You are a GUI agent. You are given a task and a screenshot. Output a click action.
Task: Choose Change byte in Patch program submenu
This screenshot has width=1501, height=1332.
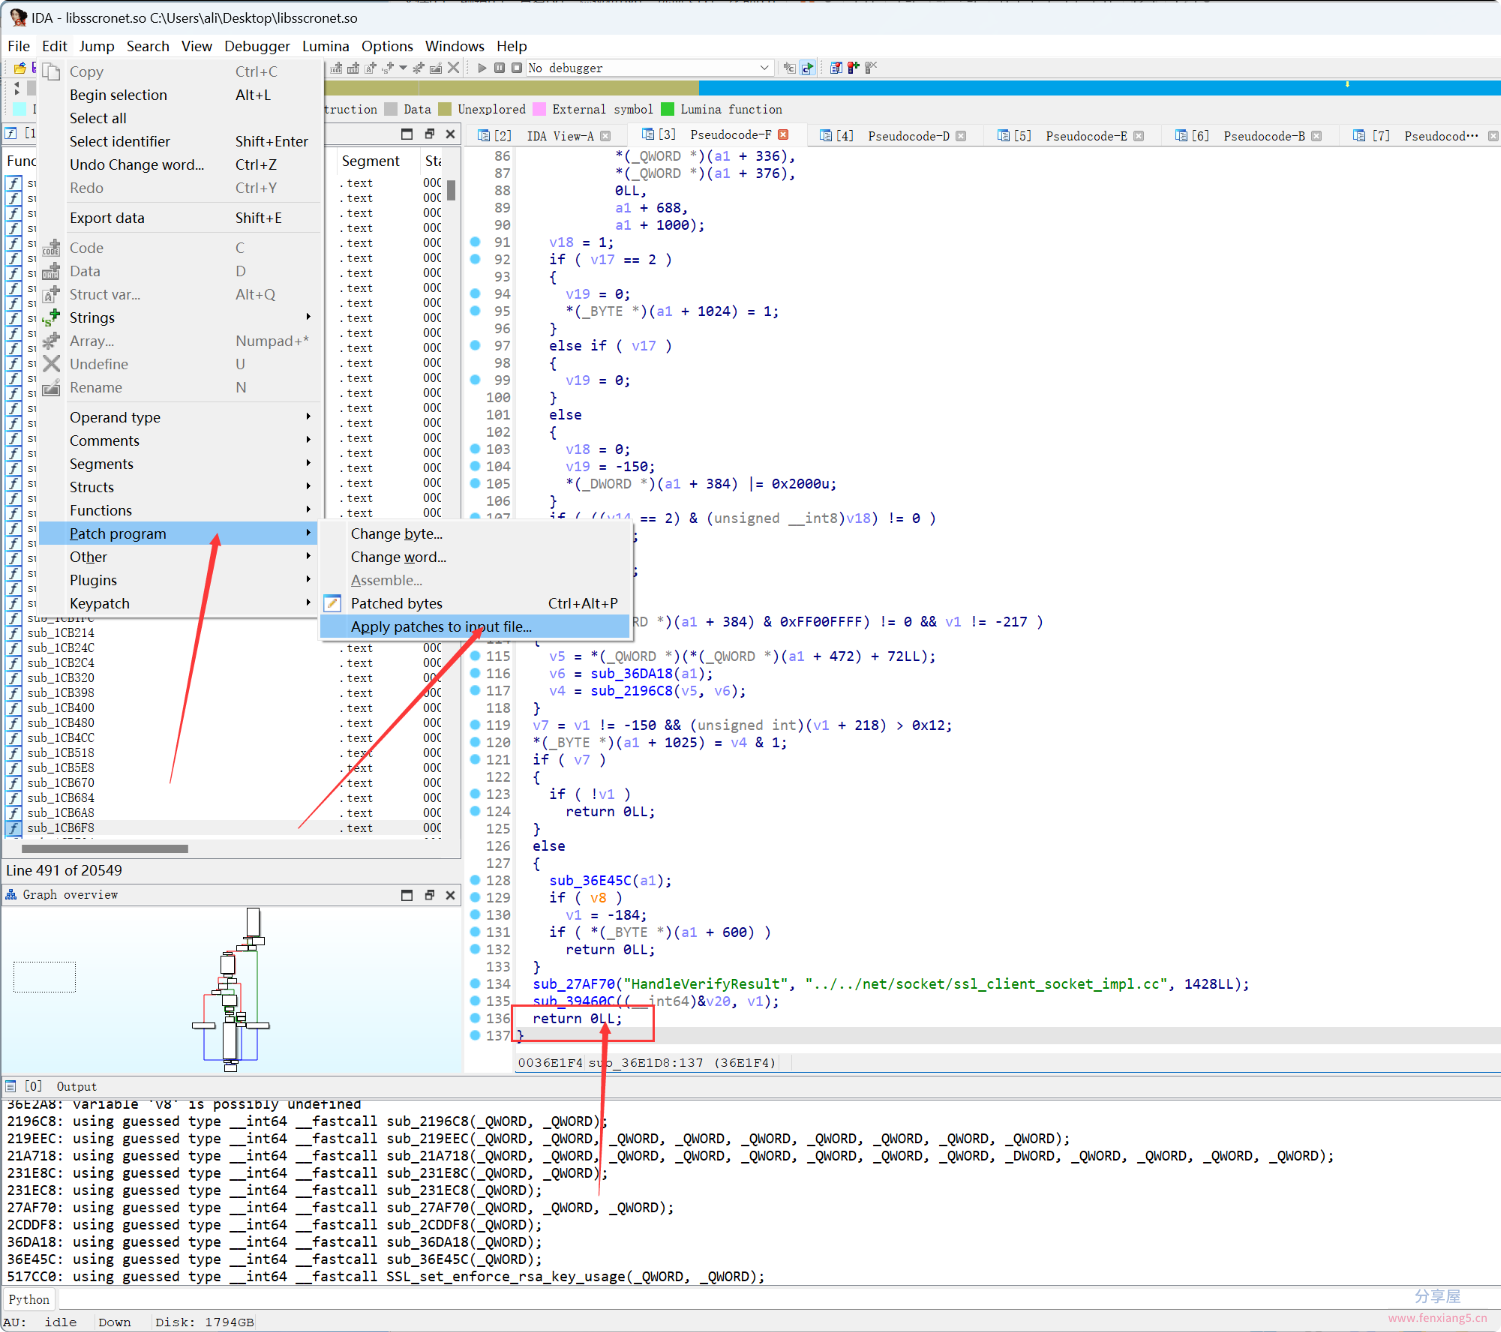(x=475, y=534)
